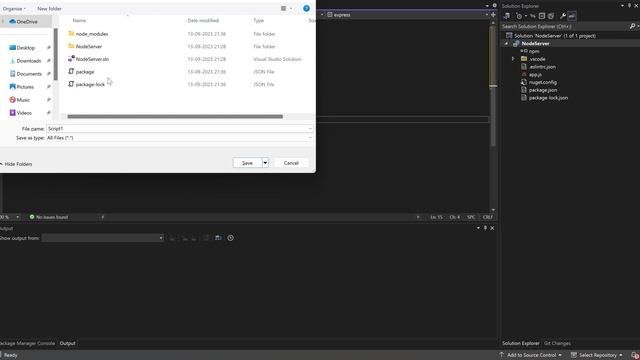Click Switch Views icon in Solution Explorer
Screen dimensions: 640x360
coord(507,16)
